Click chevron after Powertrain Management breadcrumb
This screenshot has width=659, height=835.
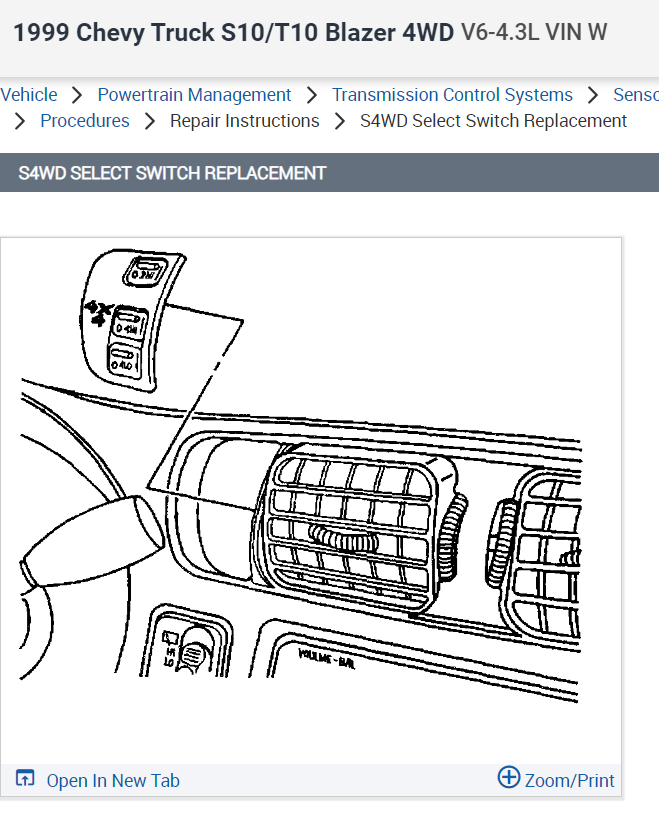click(312, 95)
